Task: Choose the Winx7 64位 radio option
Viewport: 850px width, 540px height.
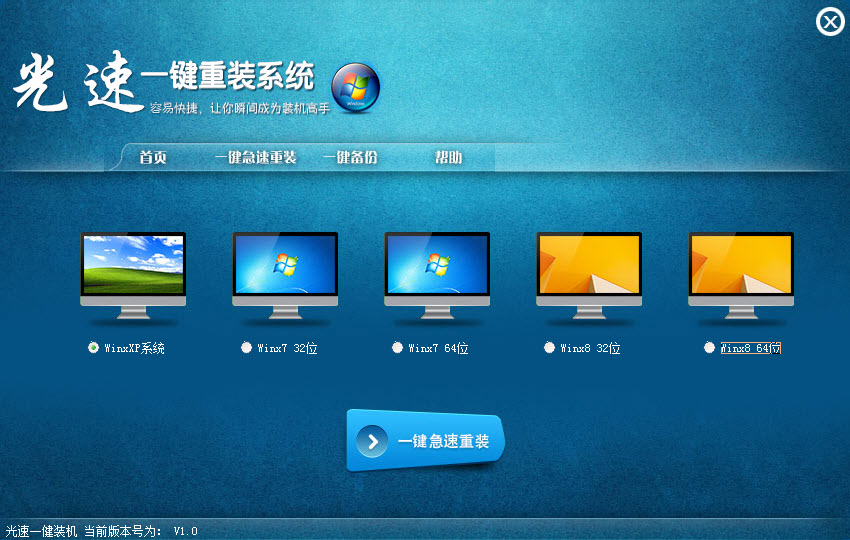Action: pyautogui.click(x=397, y=347)
